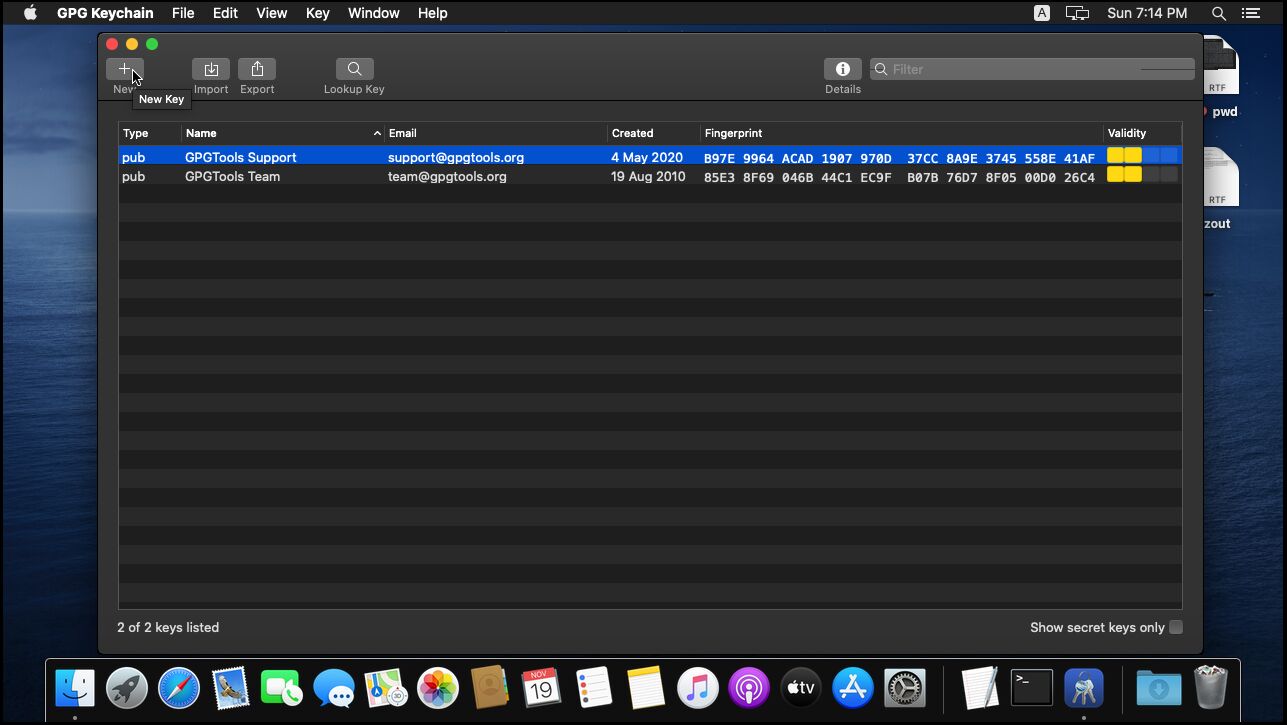Image resolution: width=1287 pixels, height=725 pixels.
Task: Sort keys by Name column header
Action: pos(275,133)
